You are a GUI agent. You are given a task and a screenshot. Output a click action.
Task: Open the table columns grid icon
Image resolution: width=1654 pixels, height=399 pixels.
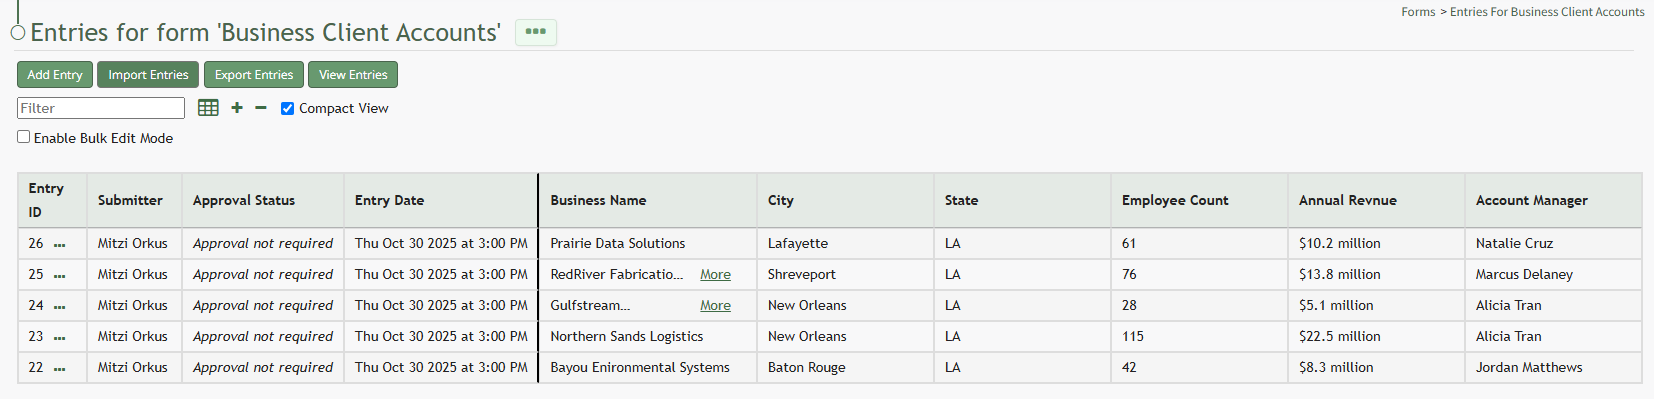208,108
